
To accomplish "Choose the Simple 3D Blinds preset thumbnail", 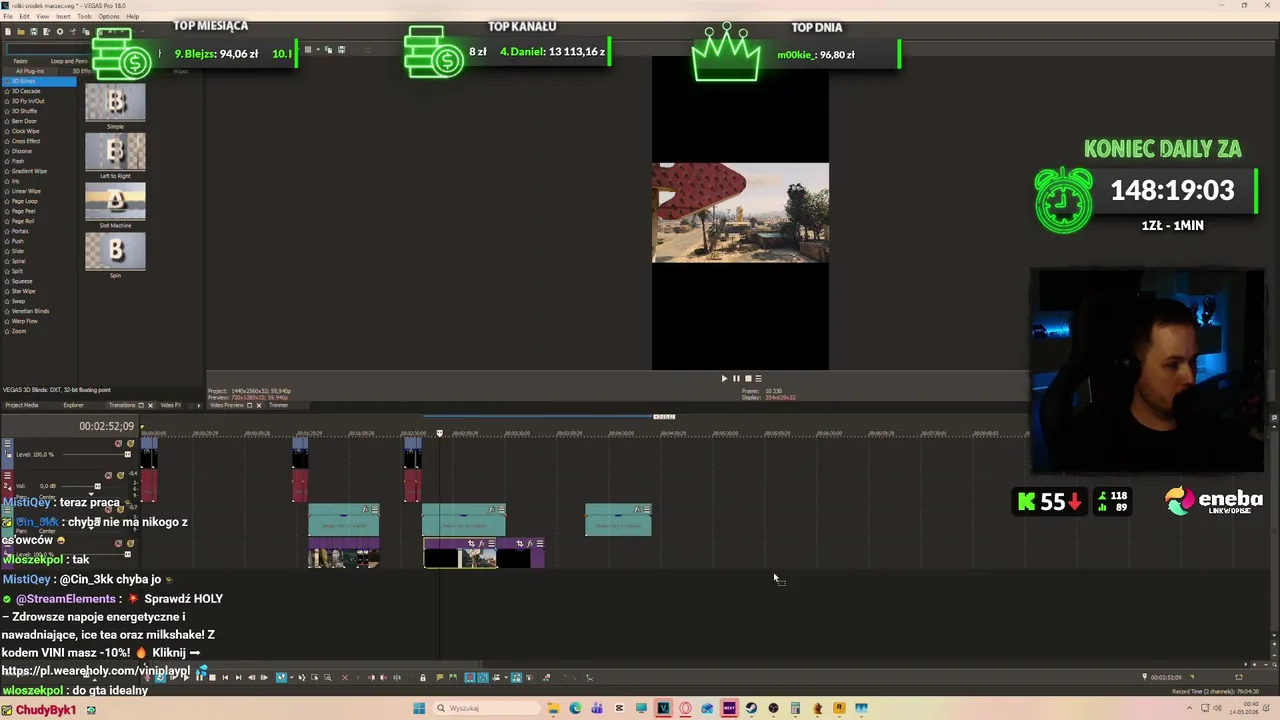I will [115, 102].
